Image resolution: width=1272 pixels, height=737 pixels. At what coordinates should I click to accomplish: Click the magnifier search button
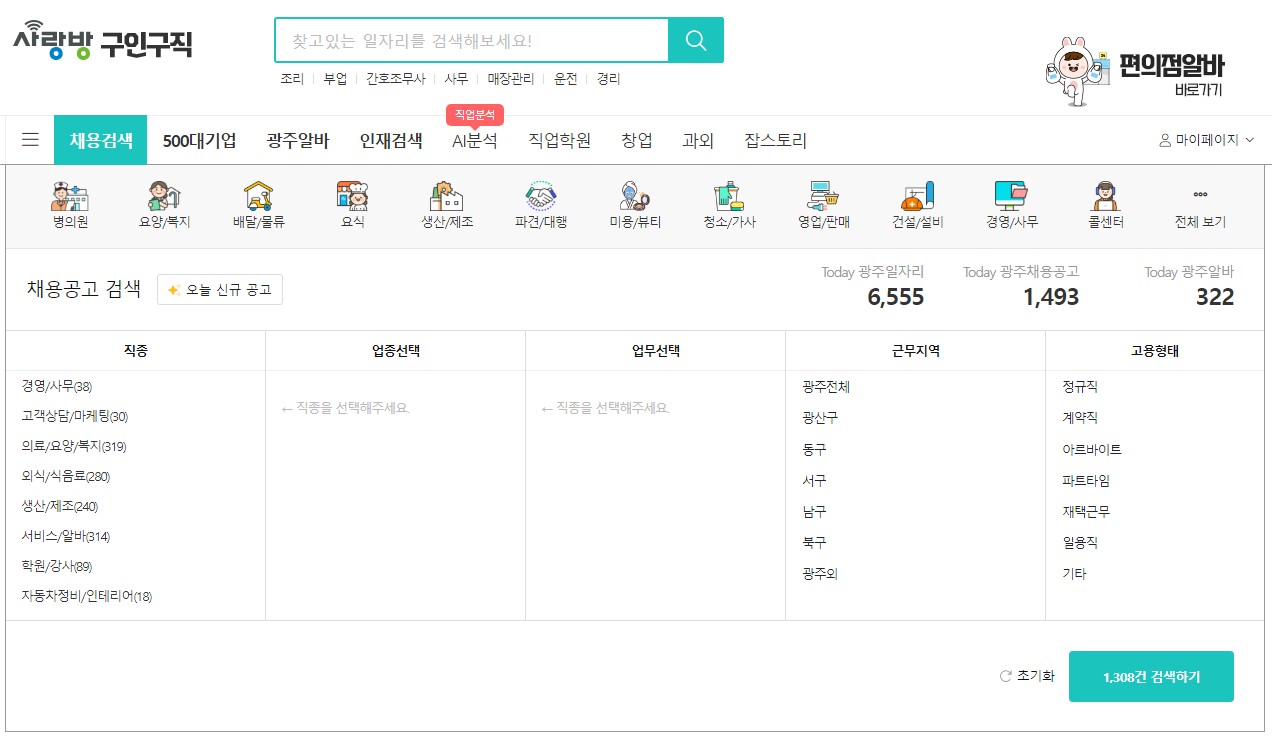[x=695, y=40]
